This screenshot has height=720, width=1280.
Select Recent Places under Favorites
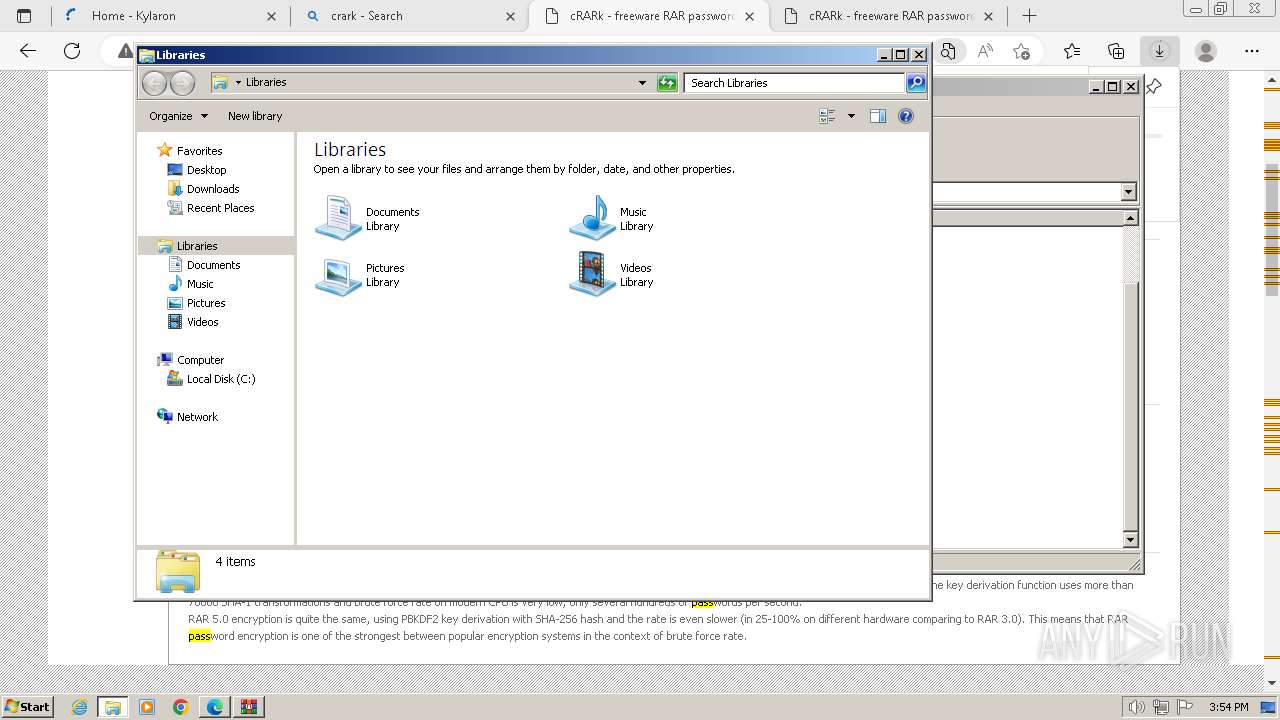click(220, 208)
